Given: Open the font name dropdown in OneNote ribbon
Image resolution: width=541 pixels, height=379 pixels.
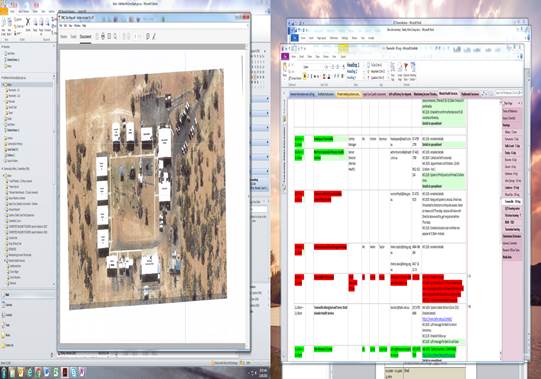Looking at the screenshot, I should tap(315, 67).
